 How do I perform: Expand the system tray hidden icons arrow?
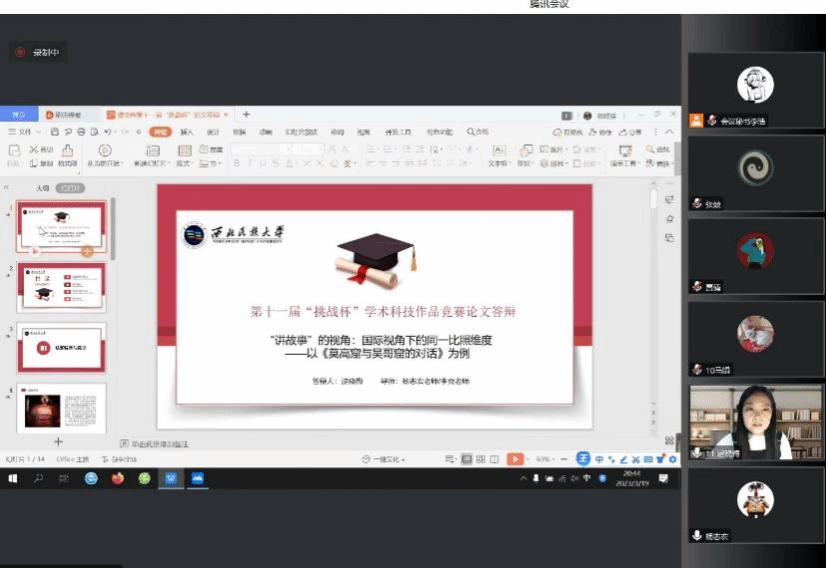click(x=523, y=479)
